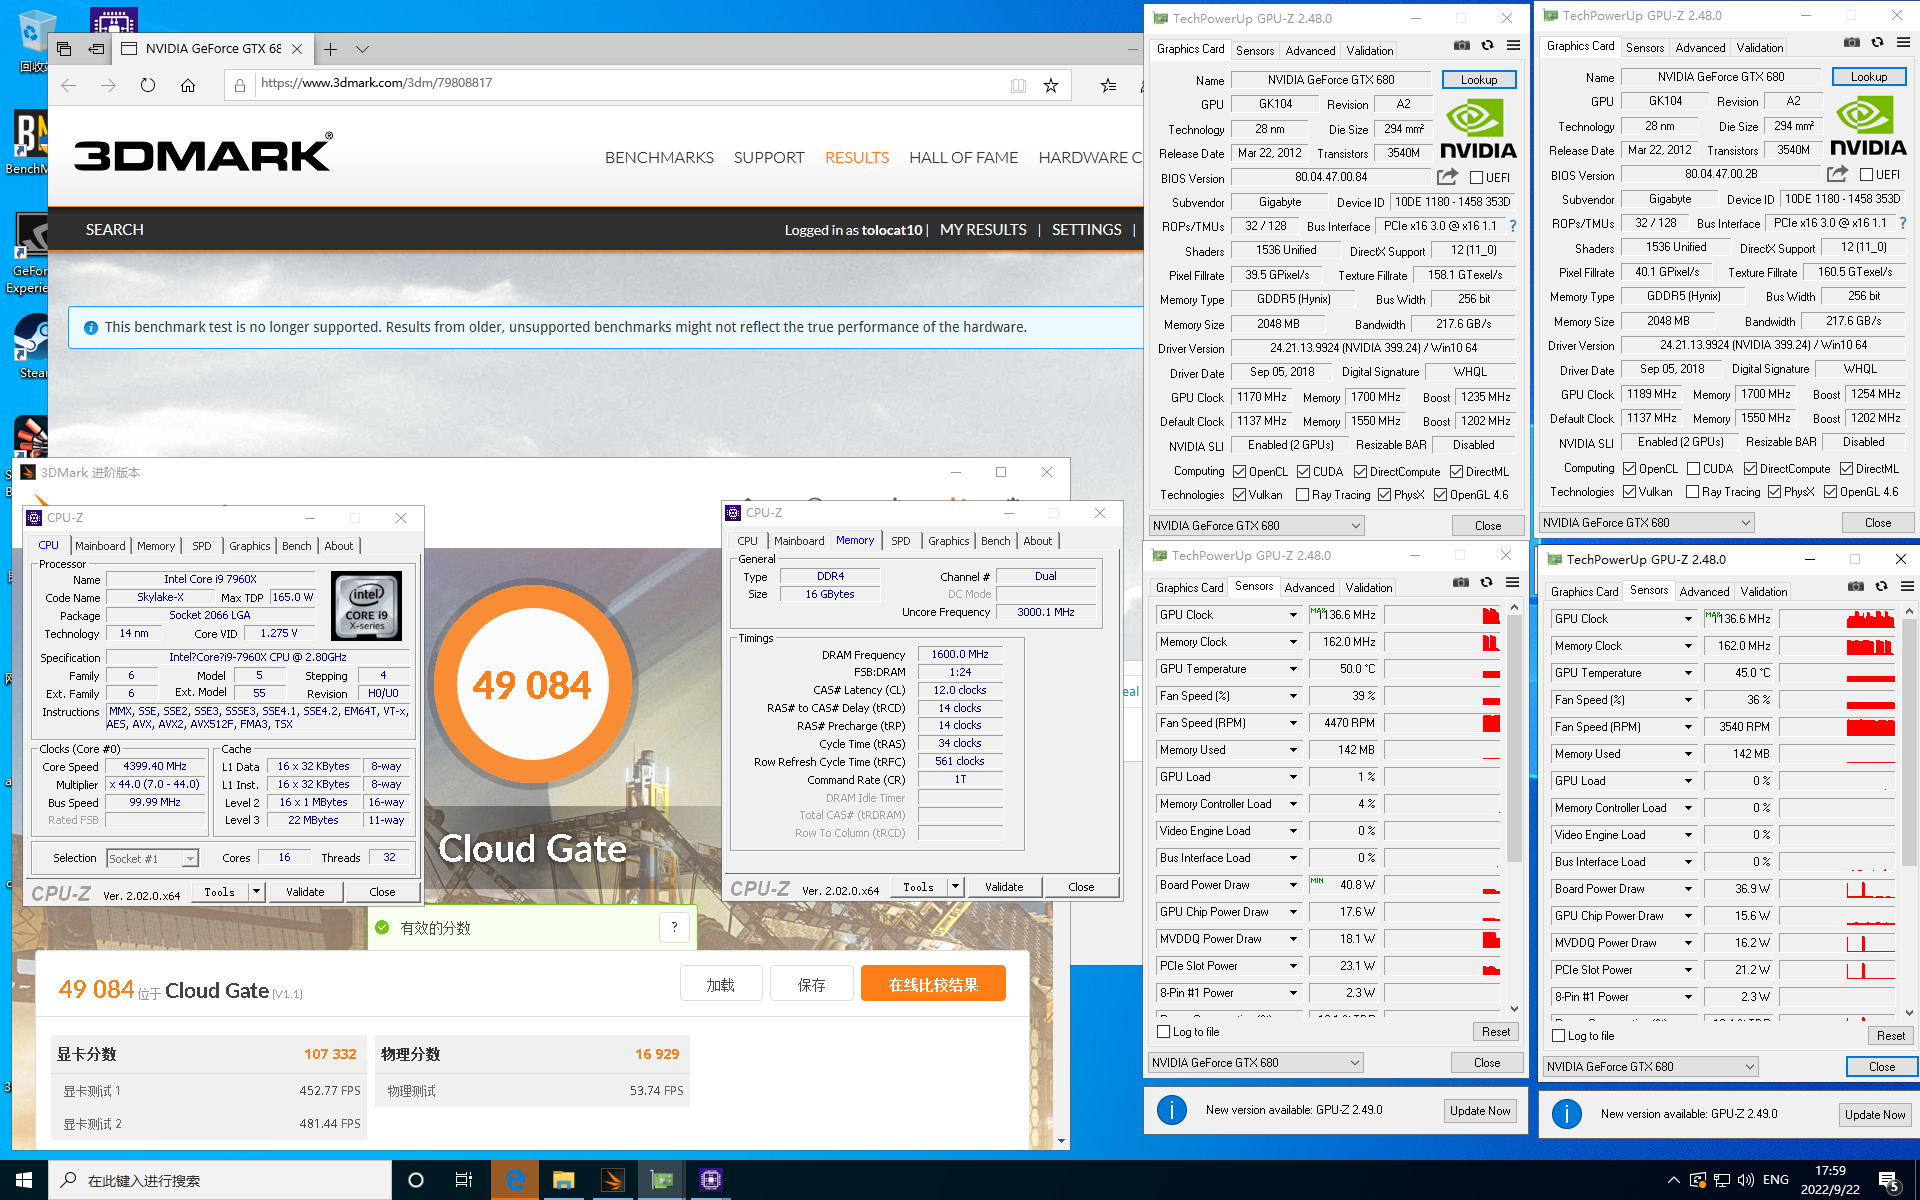The height and width of the screenshot is (1200, 1920).
Task: Click the screenshot camera icon in top-left GPU-Z
Action: (x=1462, y=46)
